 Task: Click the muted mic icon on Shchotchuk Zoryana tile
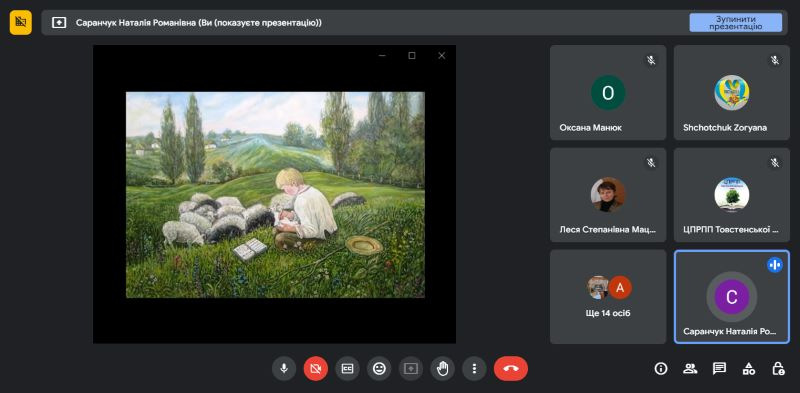pos(774,60)
